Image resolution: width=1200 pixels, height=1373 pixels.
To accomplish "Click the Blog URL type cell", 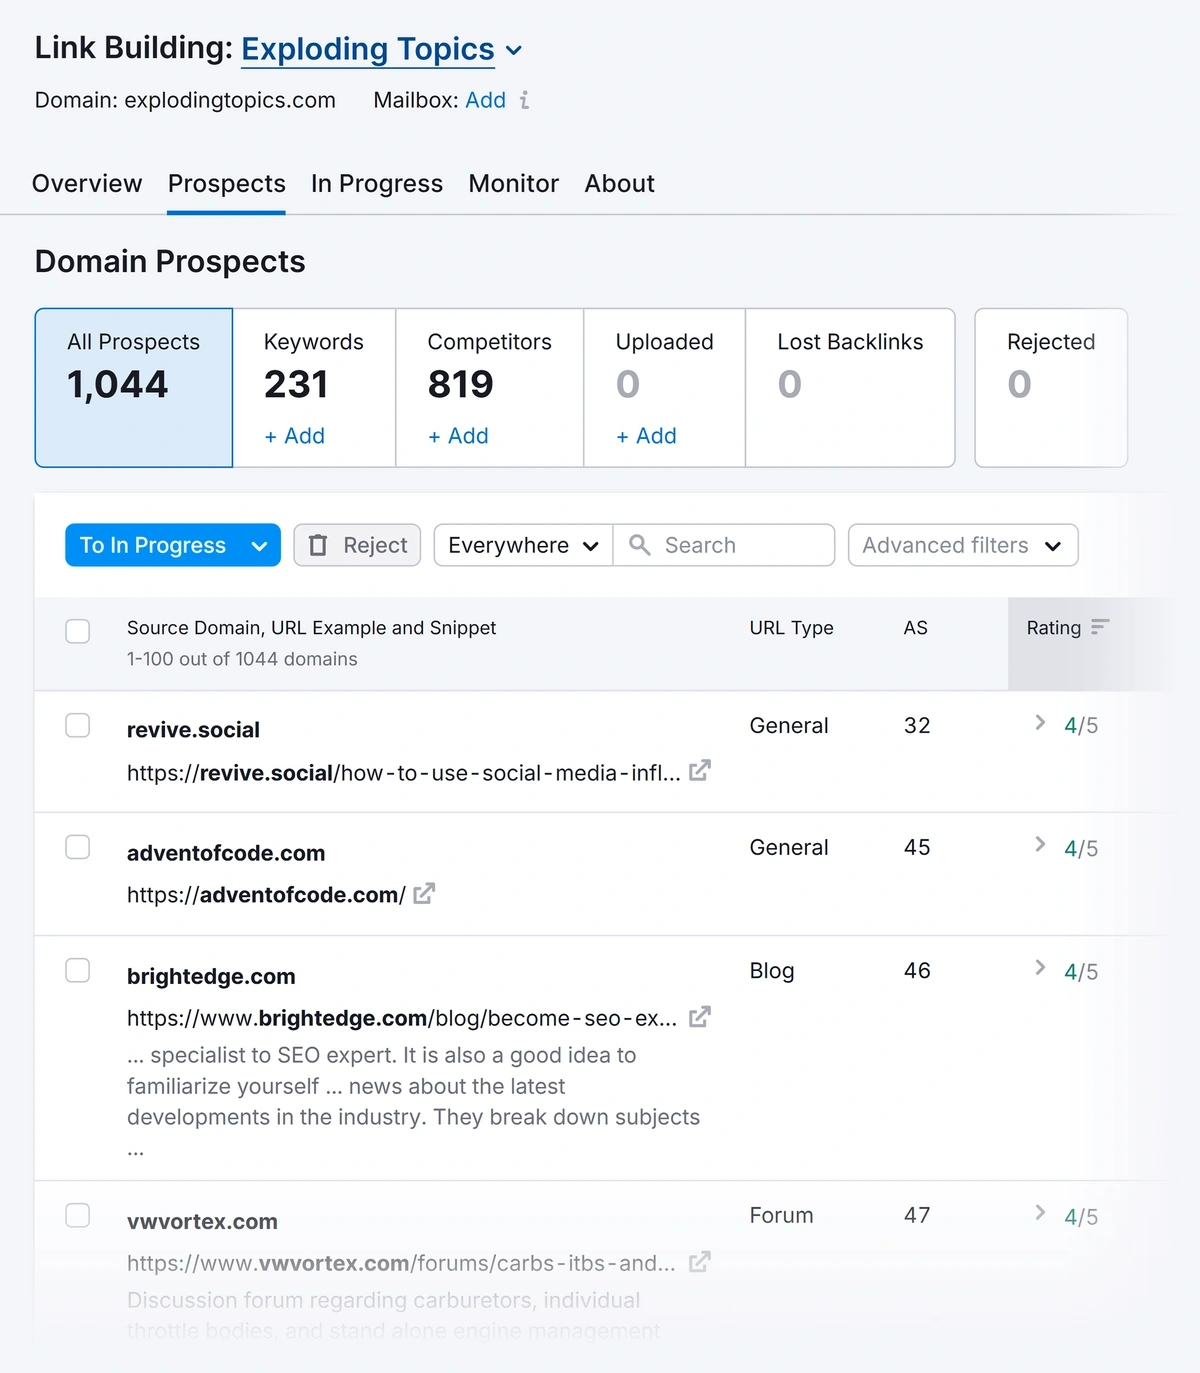I will (772, 970).
